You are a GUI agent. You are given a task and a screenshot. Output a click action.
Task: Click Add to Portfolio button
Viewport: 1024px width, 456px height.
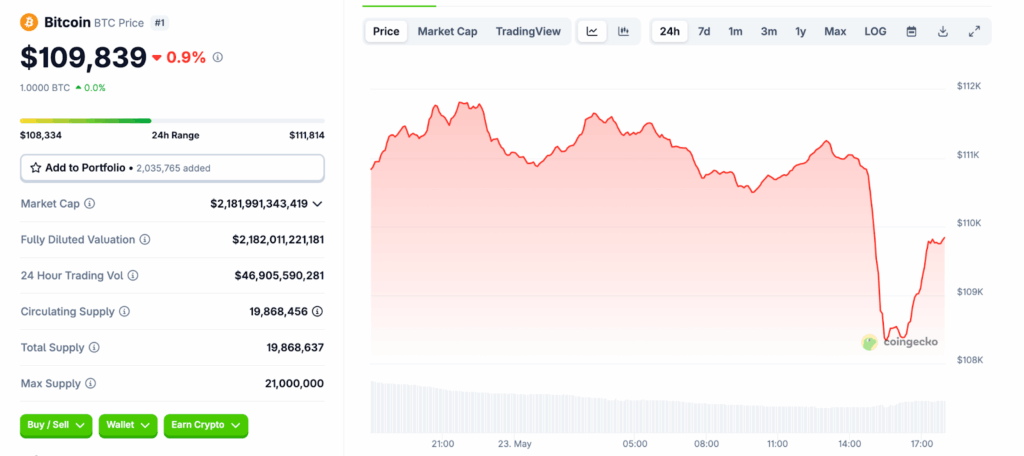click(172, 168)
